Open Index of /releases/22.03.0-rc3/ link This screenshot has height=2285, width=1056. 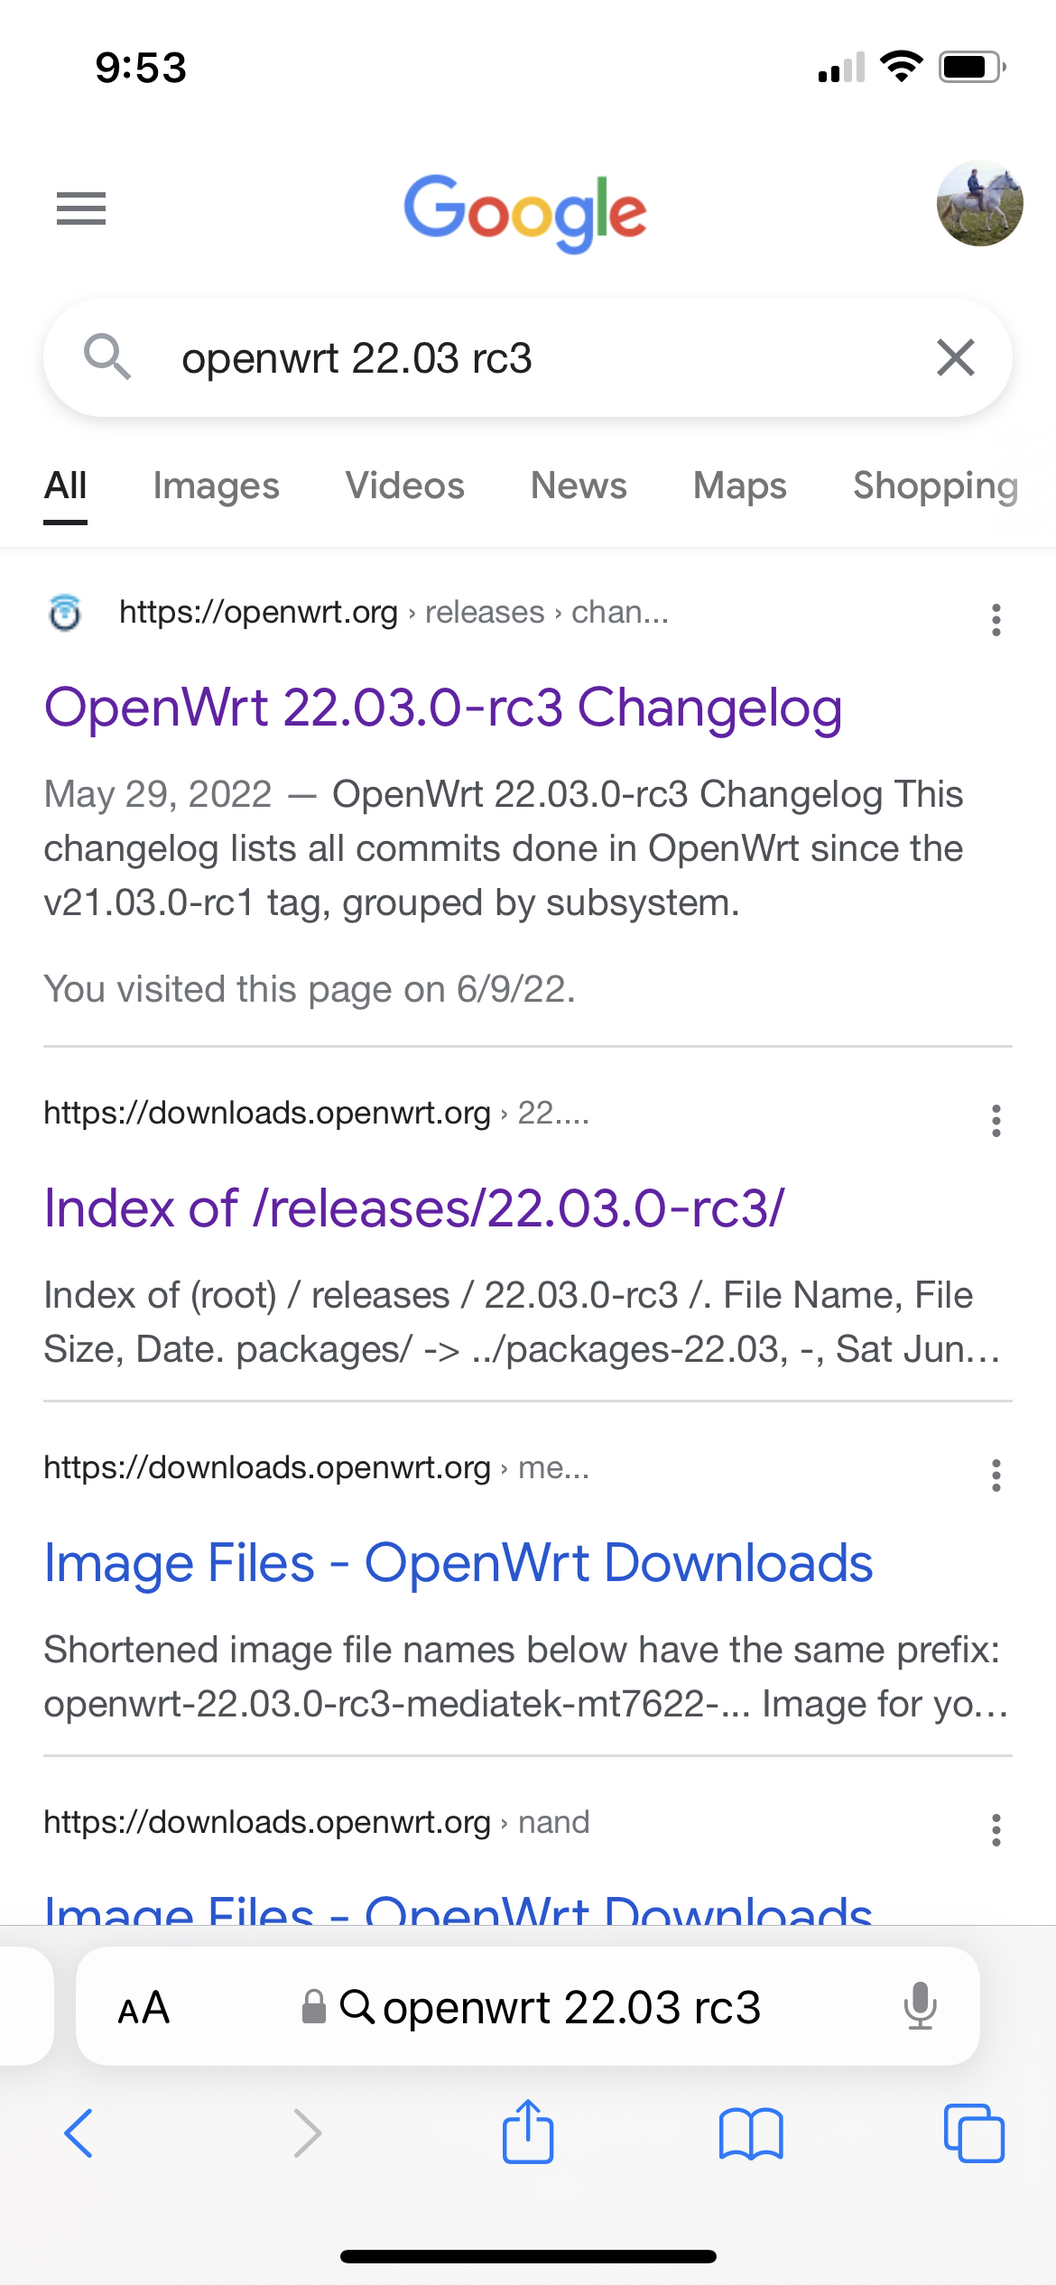(x=414, y=1208)
